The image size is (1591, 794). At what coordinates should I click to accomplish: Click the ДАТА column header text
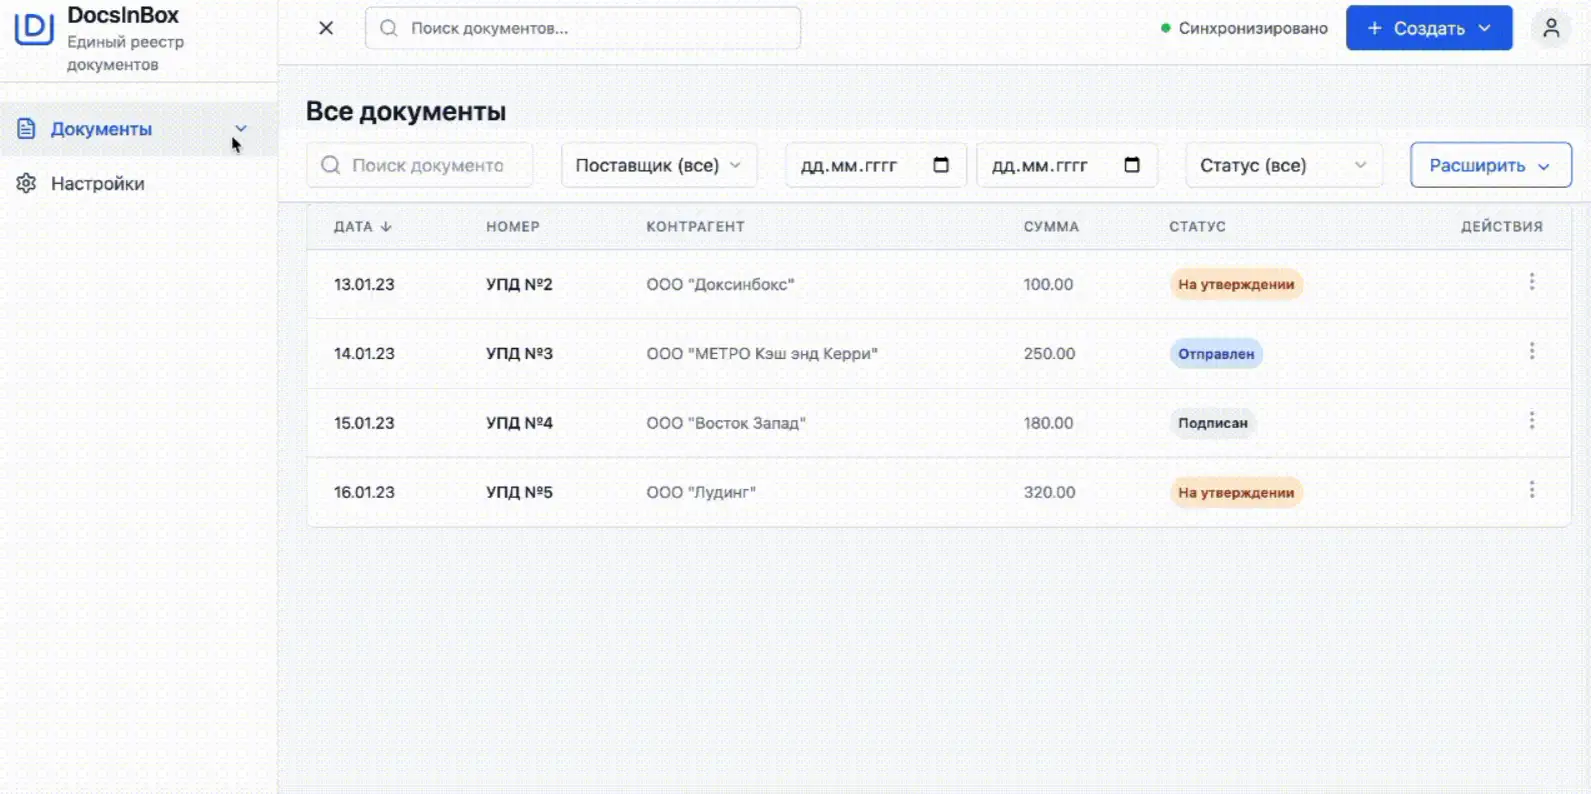[x=353, y=227]
